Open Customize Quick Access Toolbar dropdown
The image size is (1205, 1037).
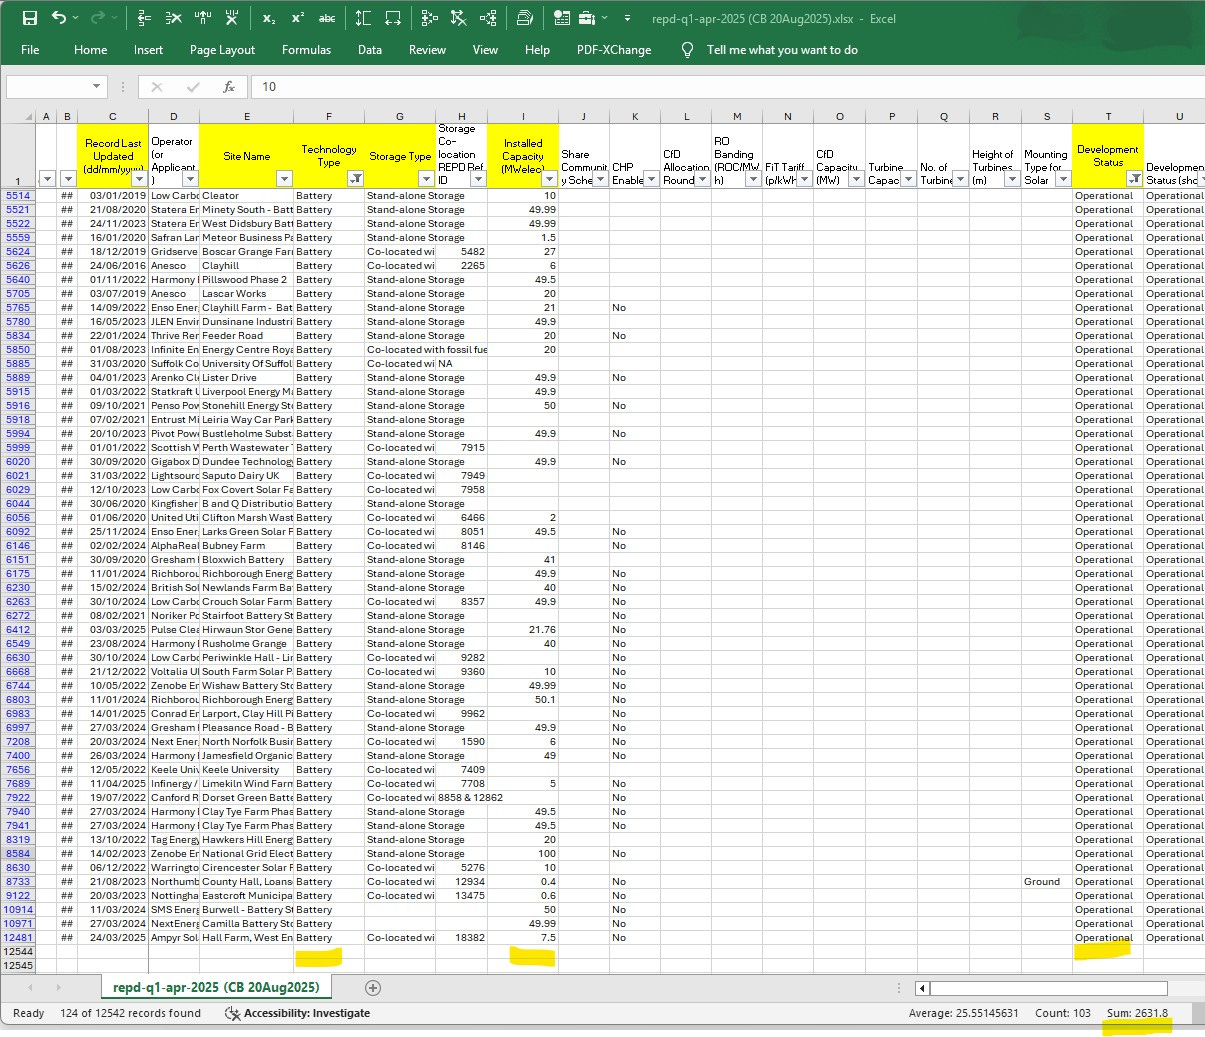(x=627, y=18)
